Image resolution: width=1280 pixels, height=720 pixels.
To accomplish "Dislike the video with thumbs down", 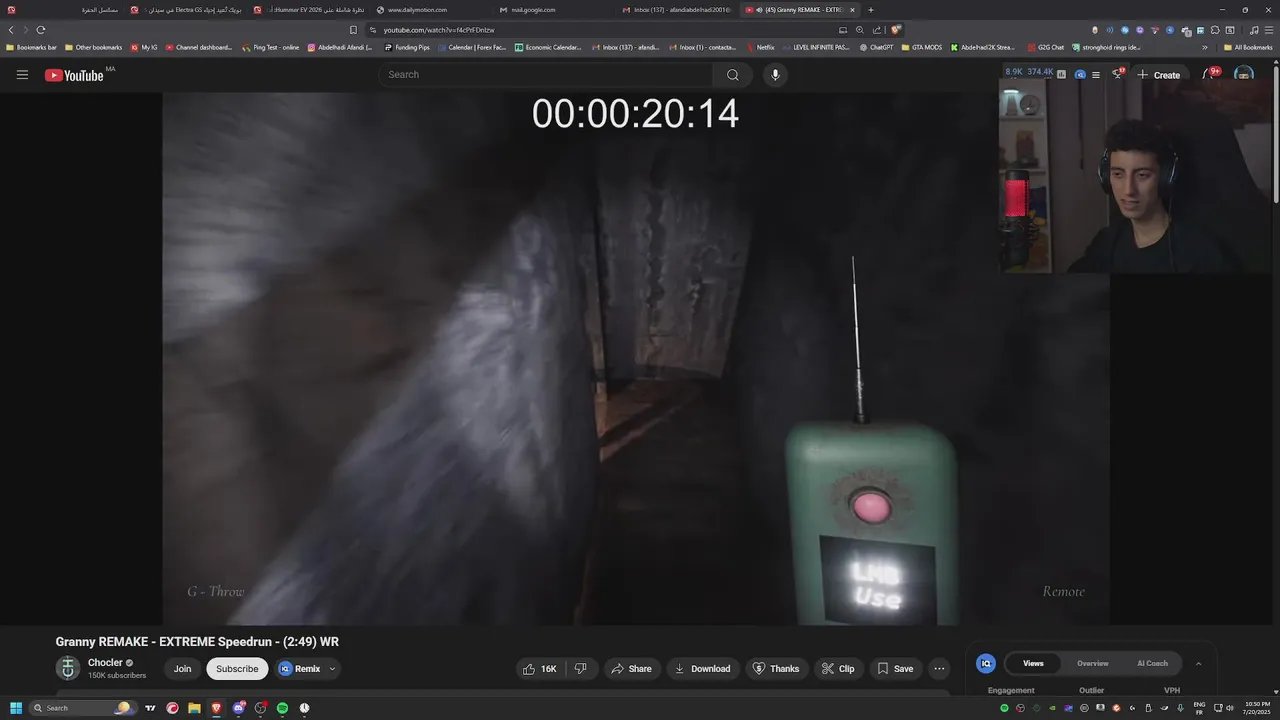I will click(581, 669).
